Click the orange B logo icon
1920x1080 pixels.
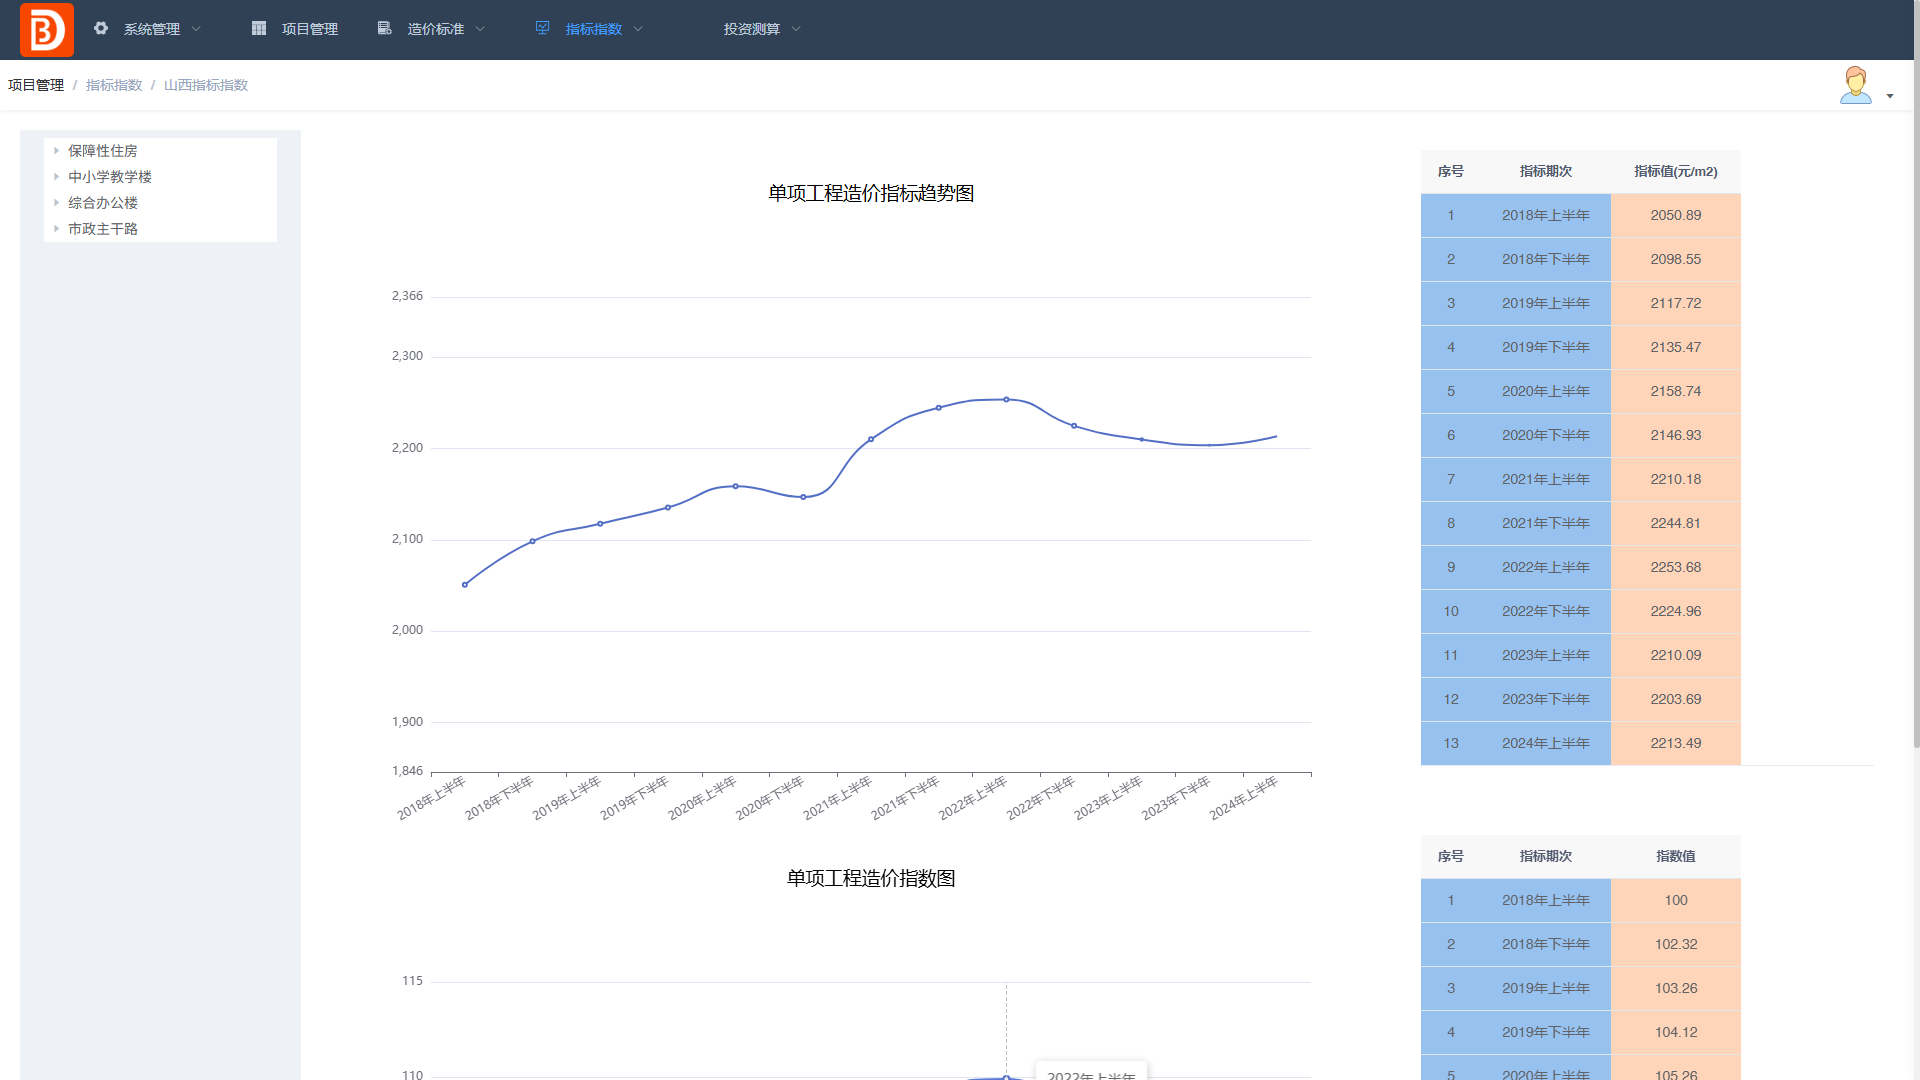[46, 30]
